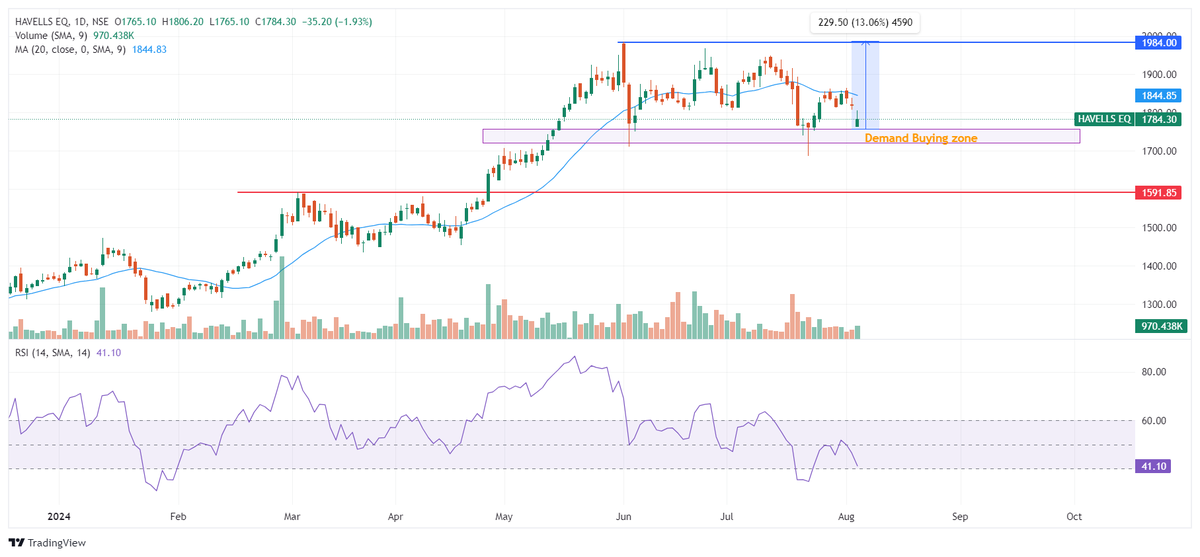Click the Jun time axis label

(x=624, y=518)
